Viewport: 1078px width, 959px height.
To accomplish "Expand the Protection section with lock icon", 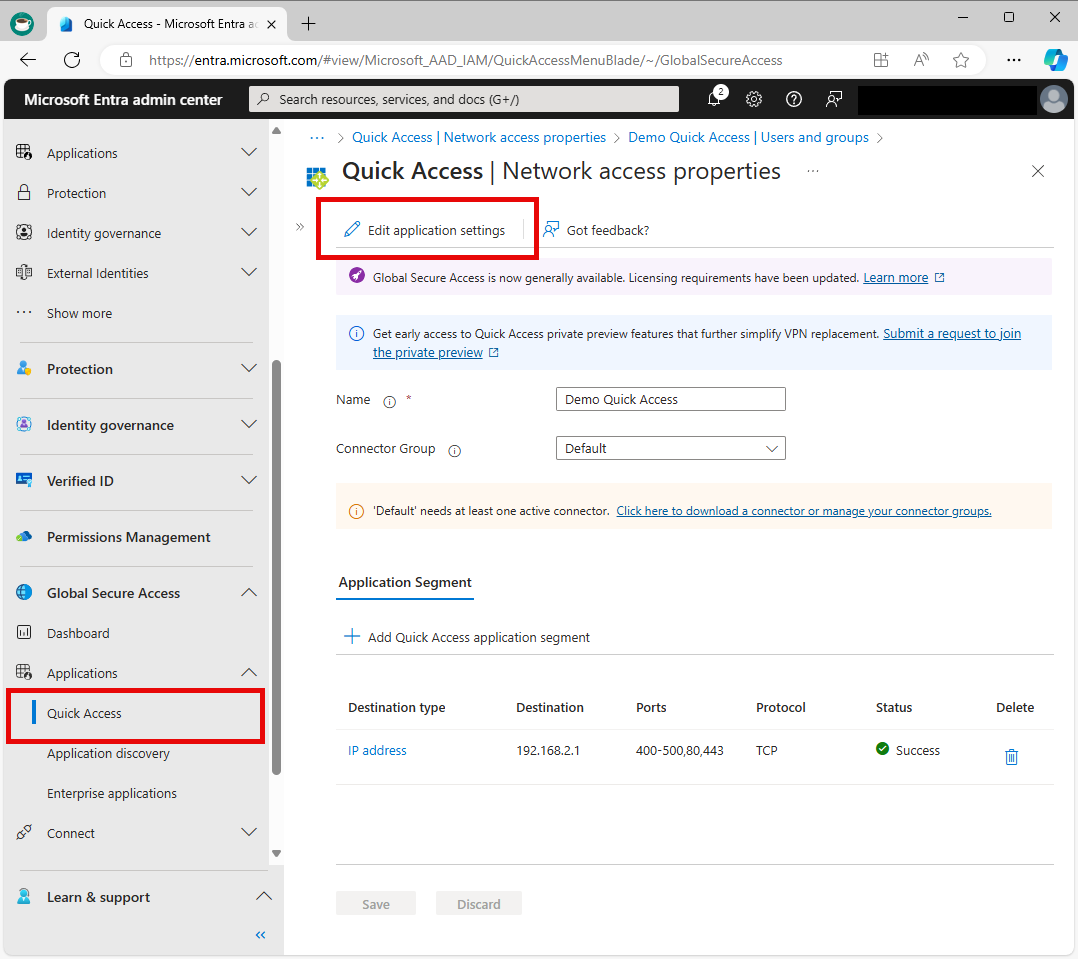I will coord(249,192).
